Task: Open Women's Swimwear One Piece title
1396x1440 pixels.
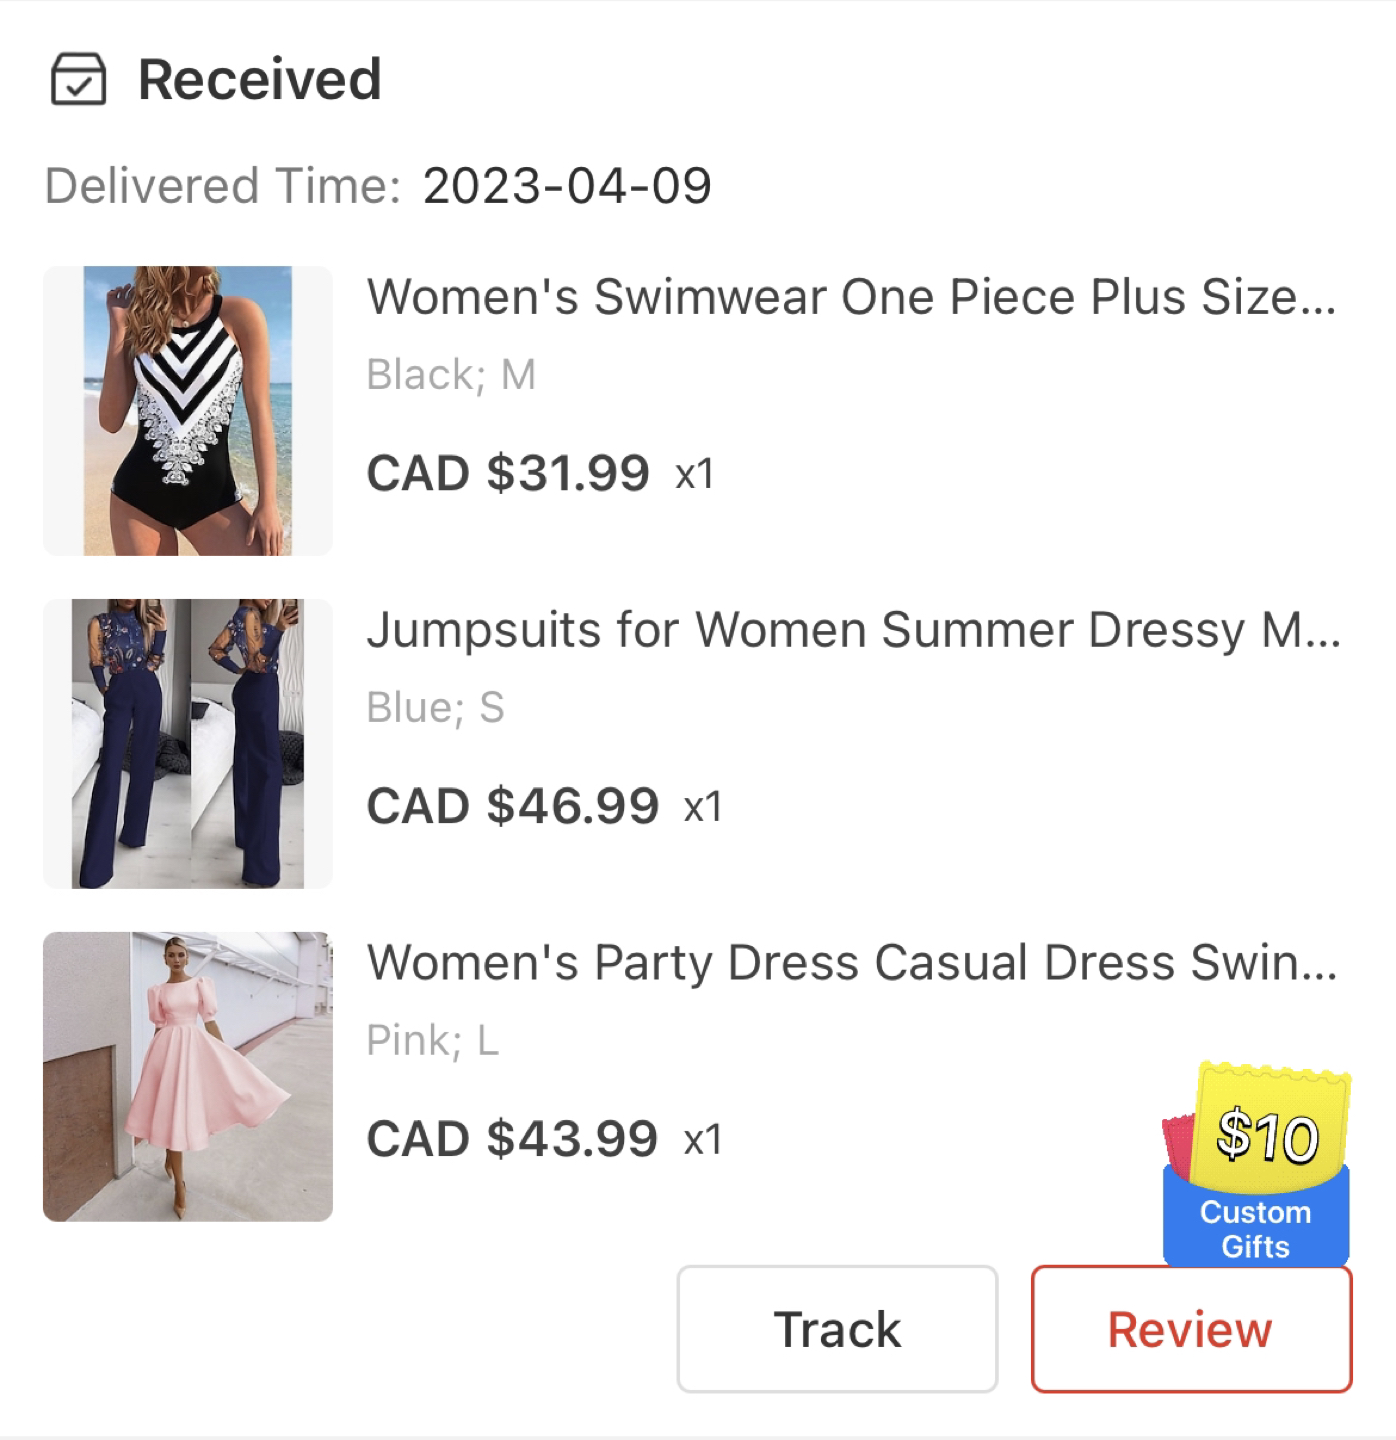Action: coord(852,297)
